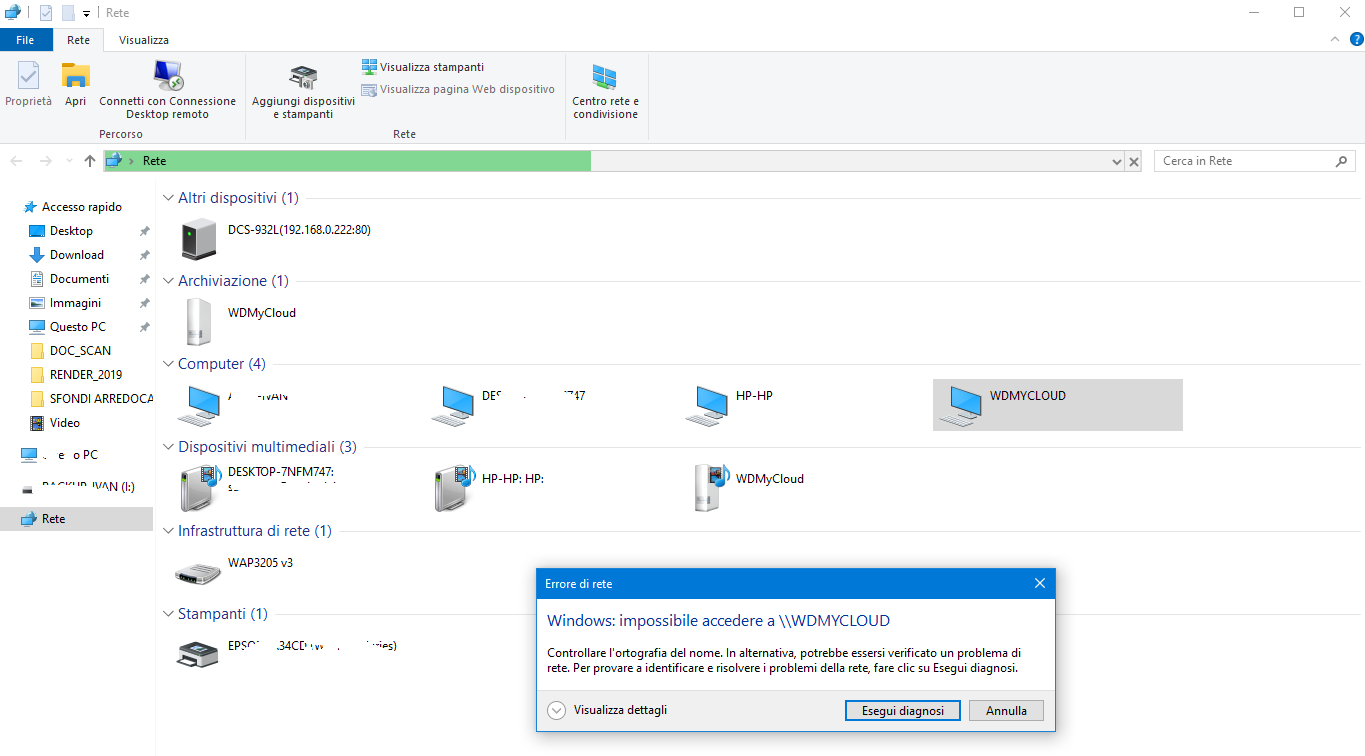Collapse the Dispositivi multimediali group
Screen dimensions: 1365x756
coord(168,447)
